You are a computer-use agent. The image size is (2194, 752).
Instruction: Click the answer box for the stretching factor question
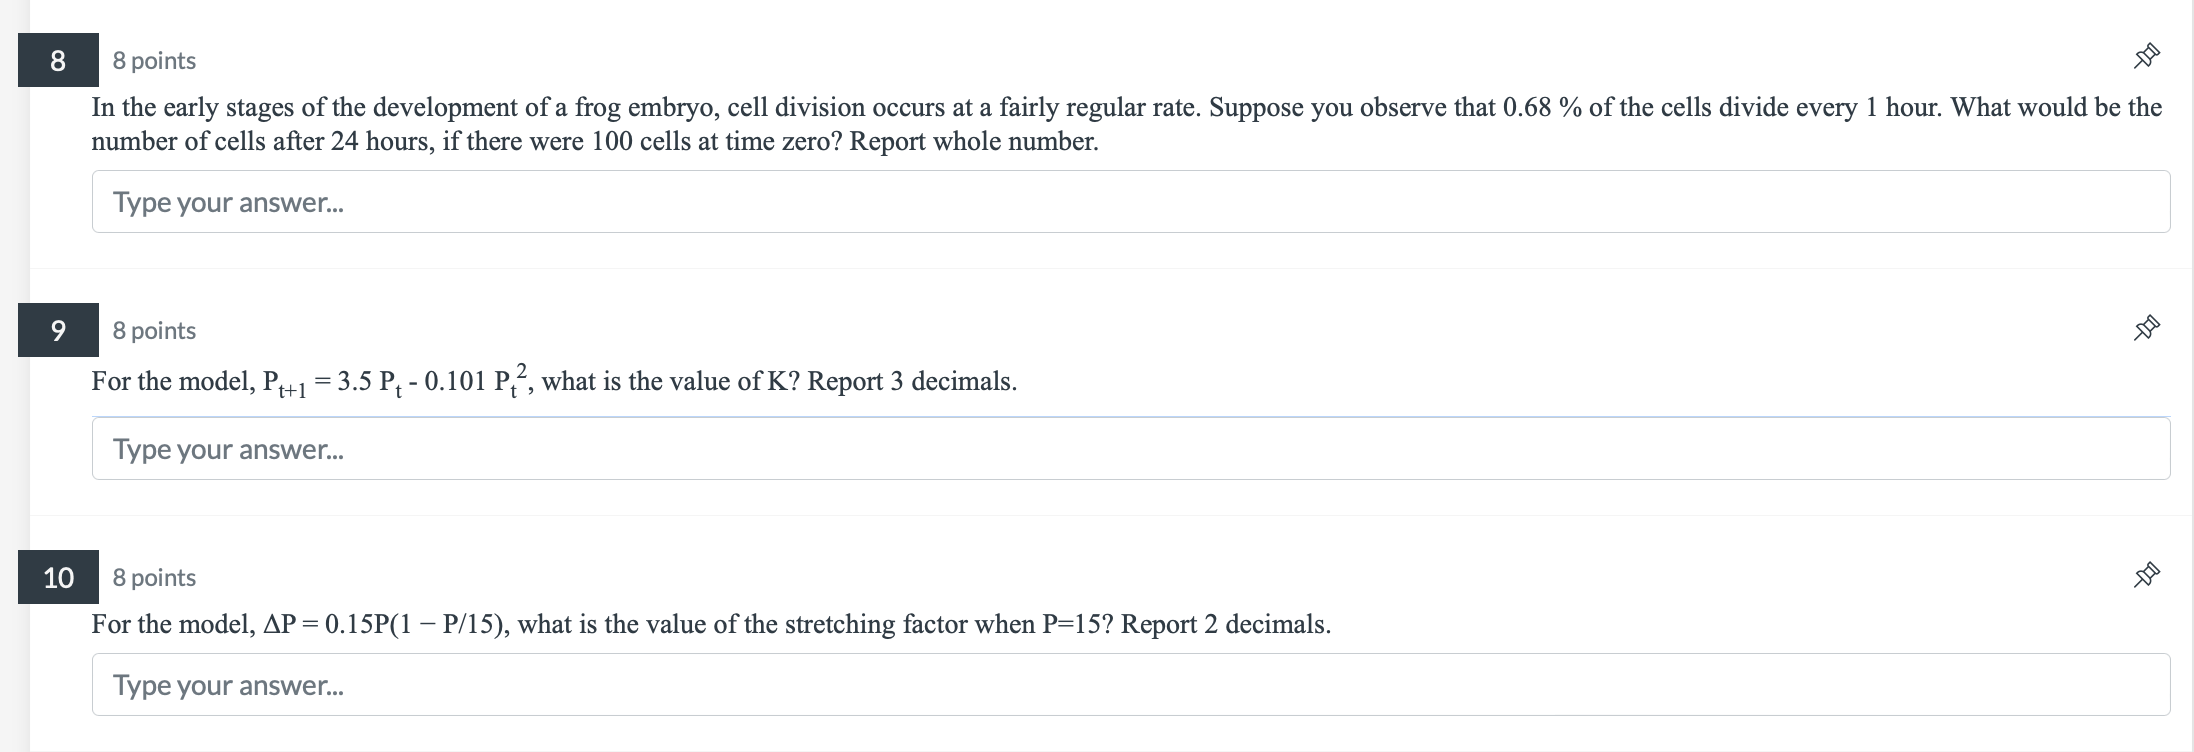point(1130,686)
